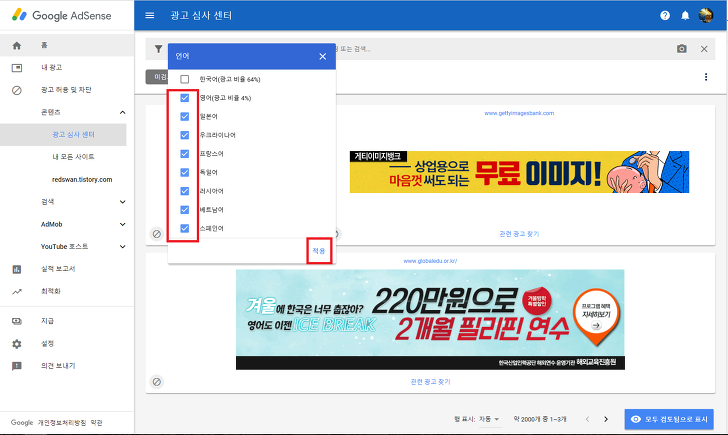Open the 행 표시 자동 rows dropdown

tap(489, 419)
